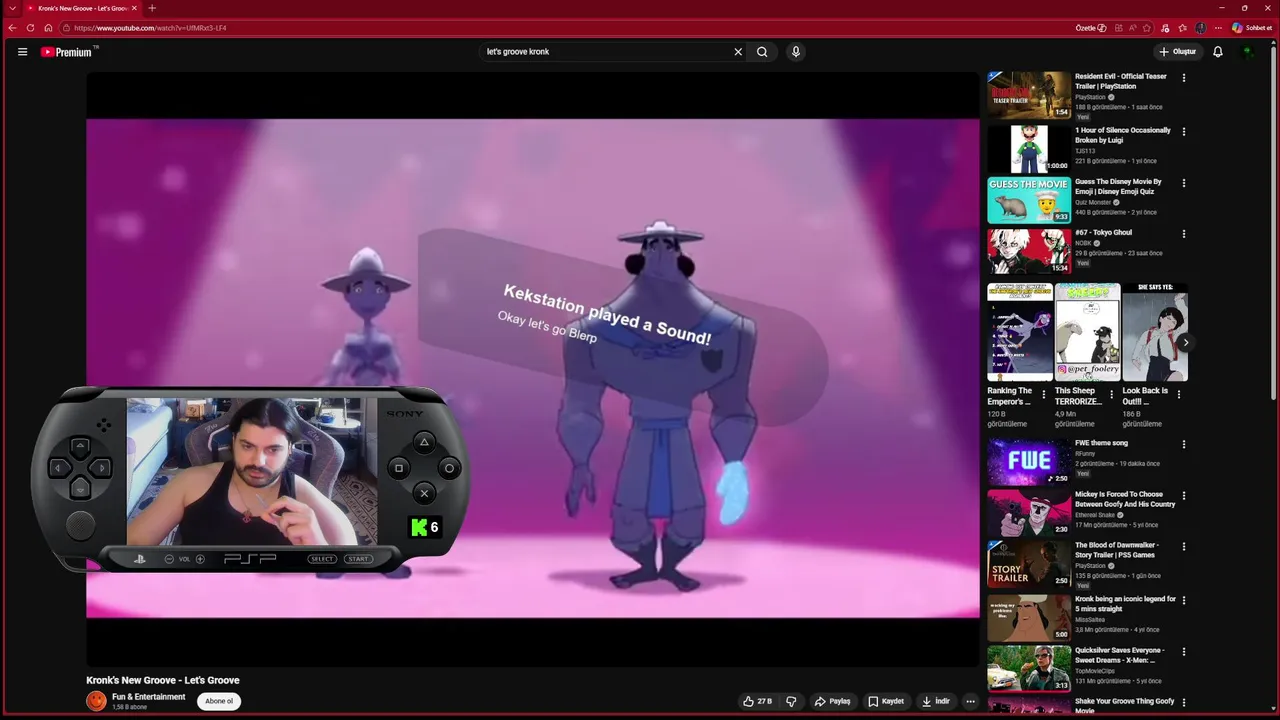Dislike the video thumbs down

click(x=791, y=701)
